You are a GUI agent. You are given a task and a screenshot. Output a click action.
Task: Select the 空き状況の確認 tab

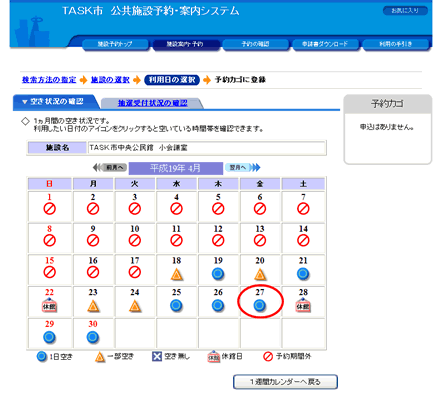click(56, 102)
